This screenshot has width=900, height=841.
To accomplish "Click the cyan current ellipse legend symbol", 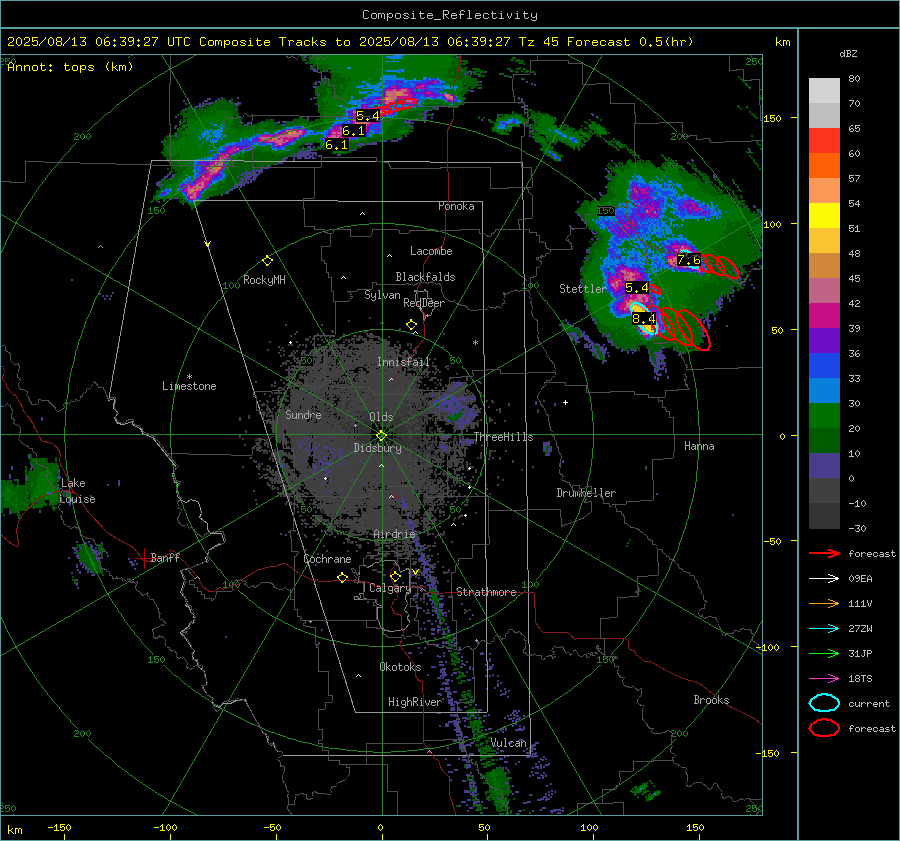I will 824,703.
